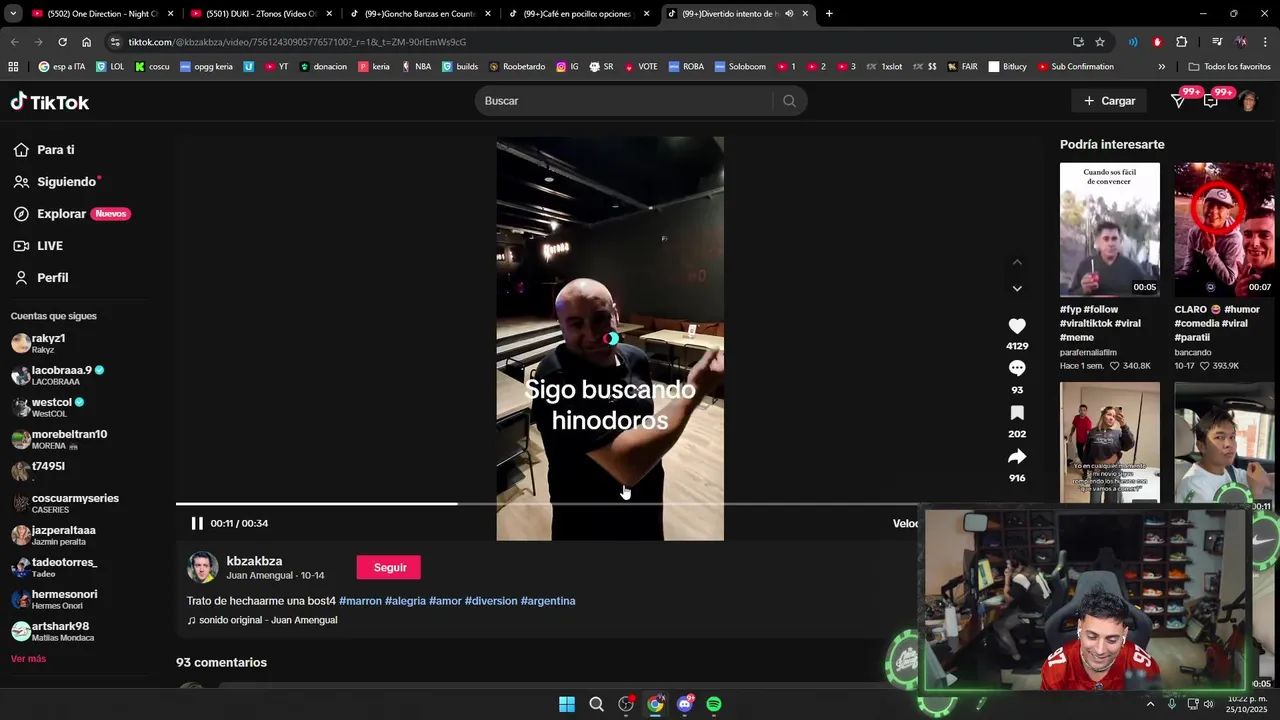Like the video with heart icon
The image size is (1280, 720).
(1017, 326)
